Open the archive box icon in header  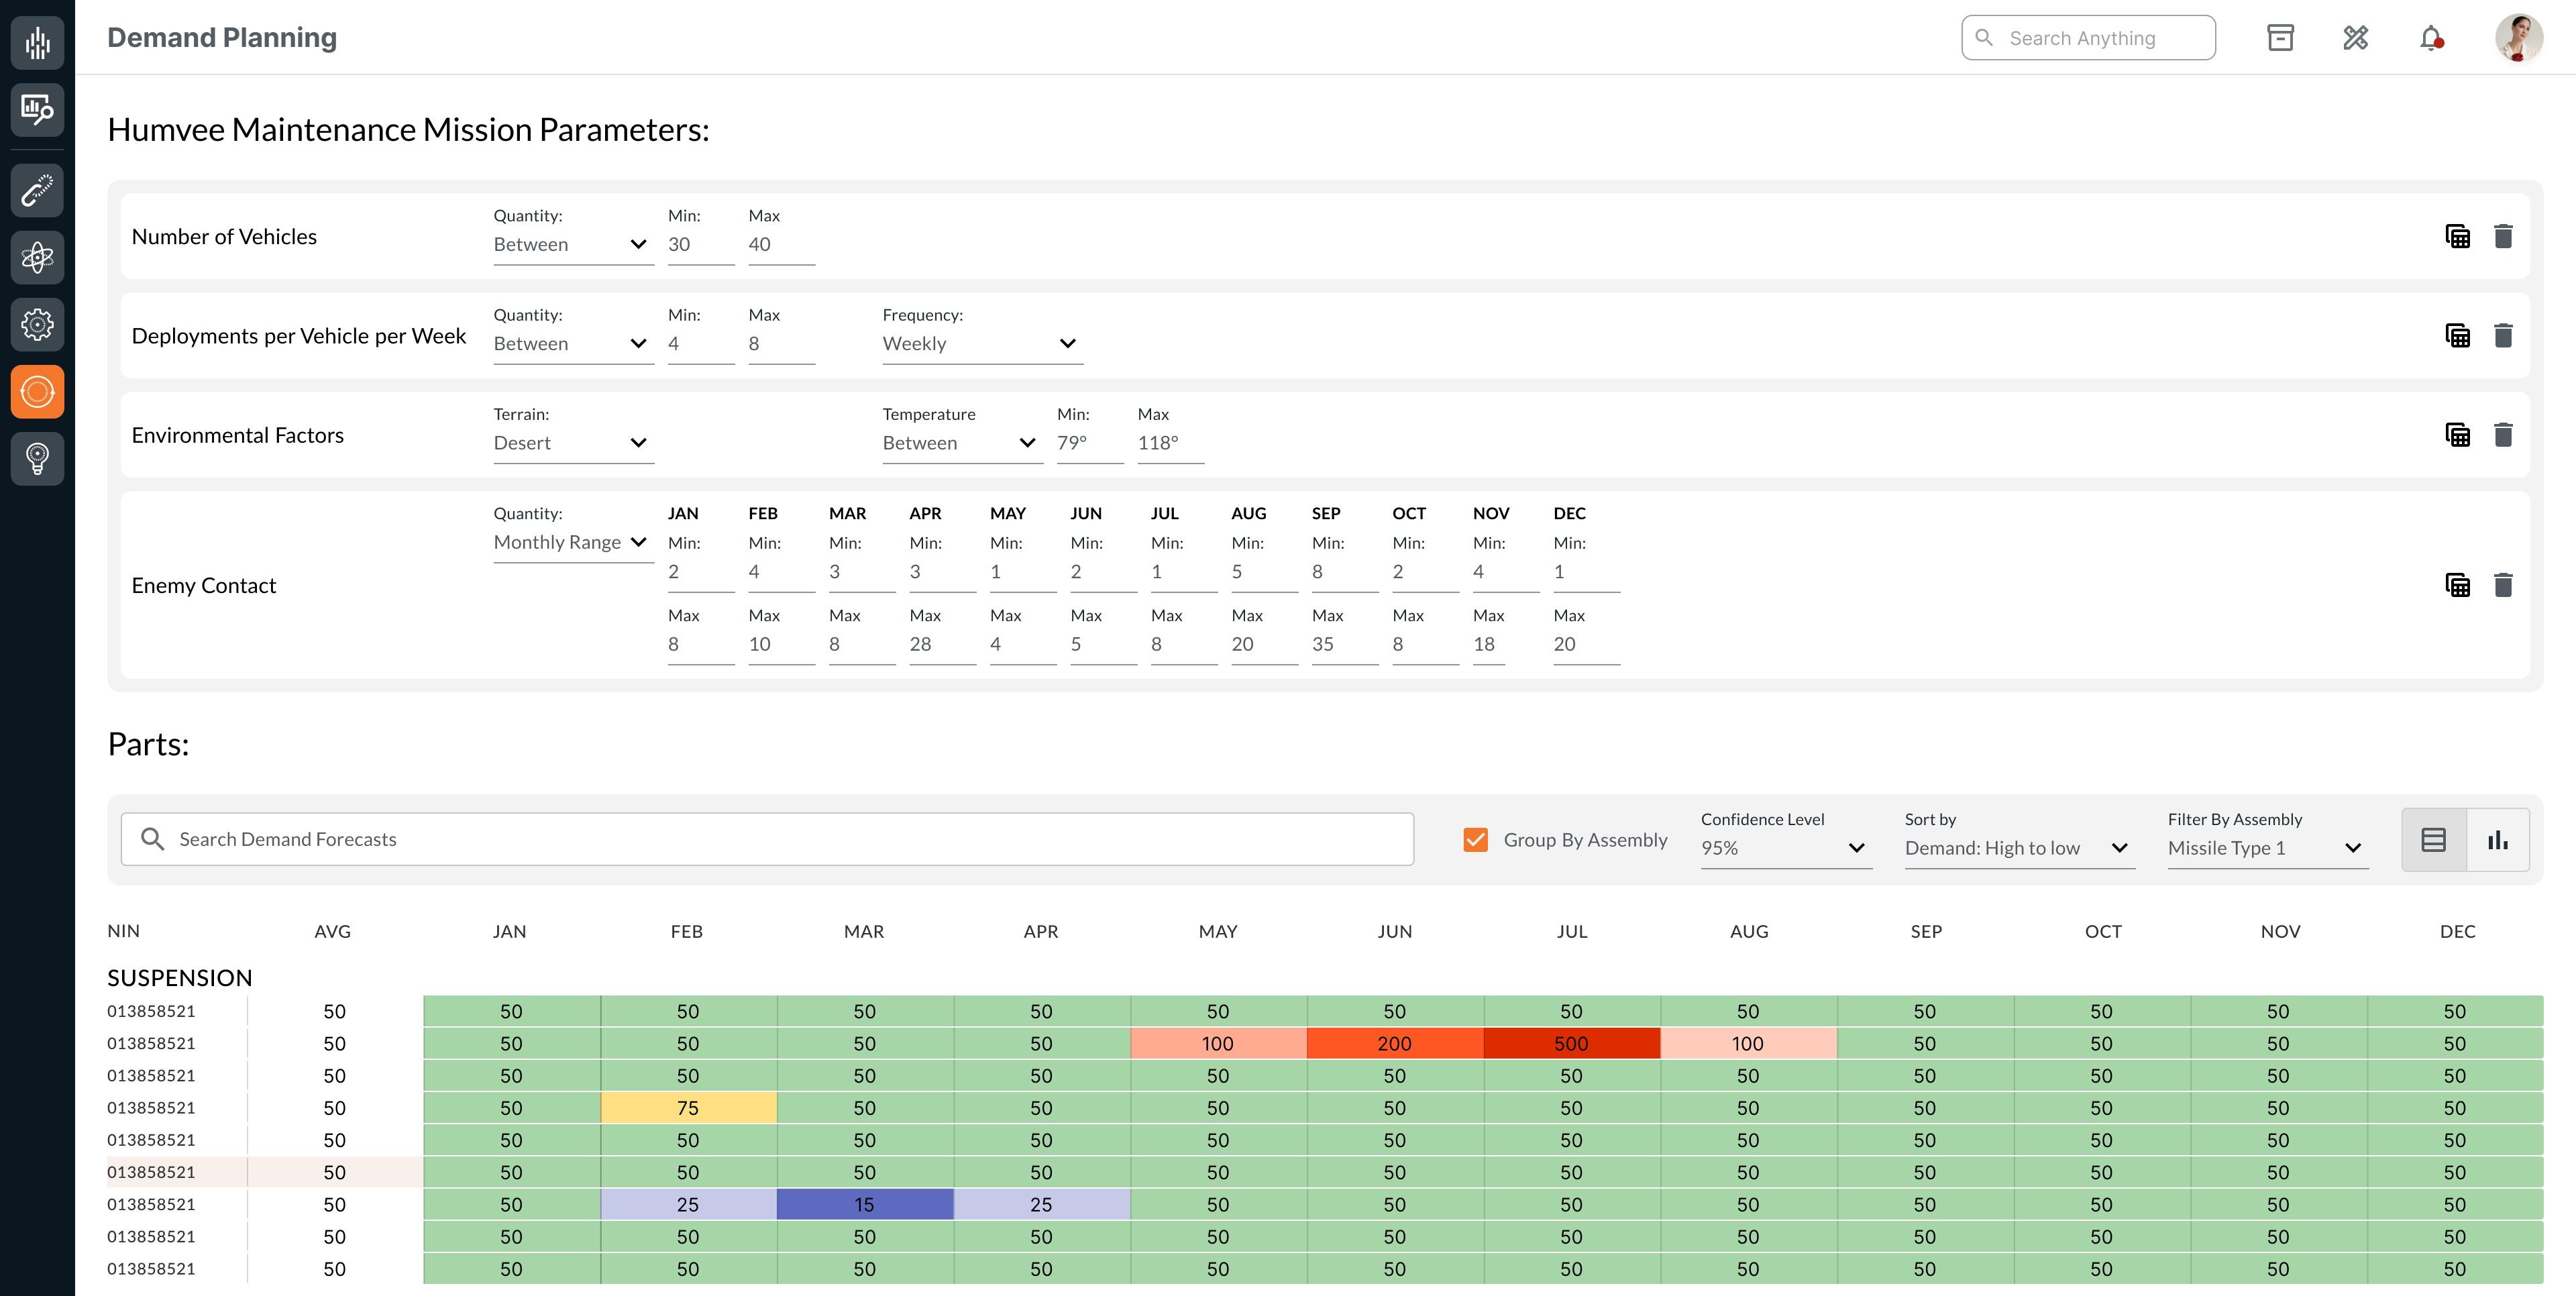2280,38
